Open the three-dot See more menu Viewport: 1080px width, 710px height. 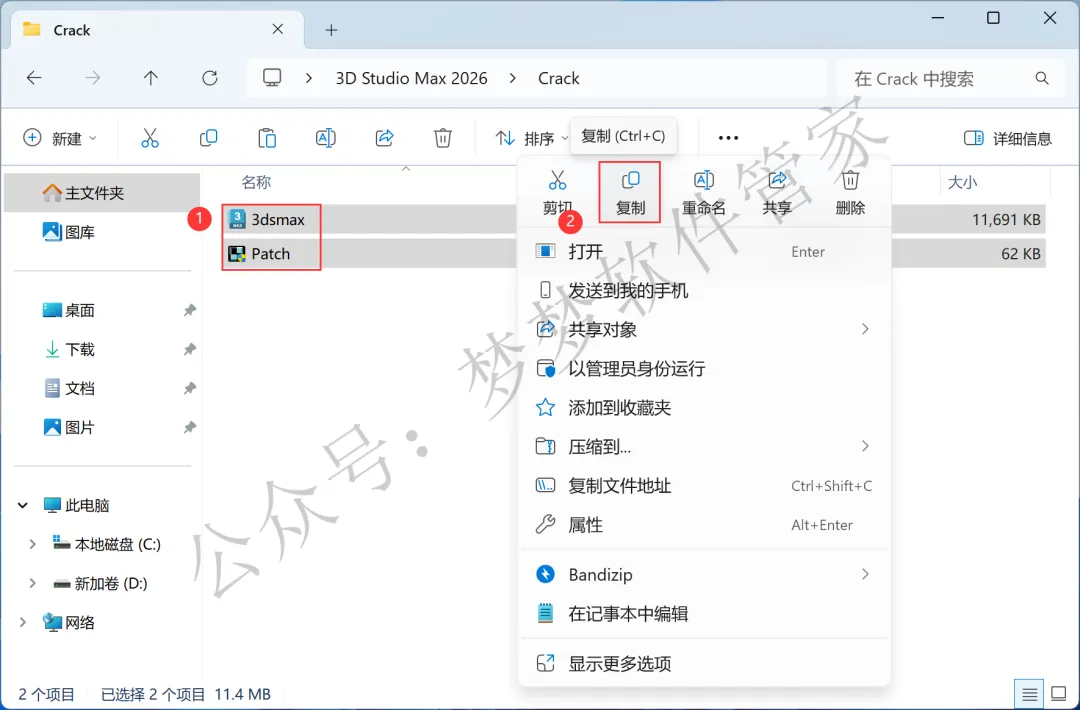click(728, 138)
